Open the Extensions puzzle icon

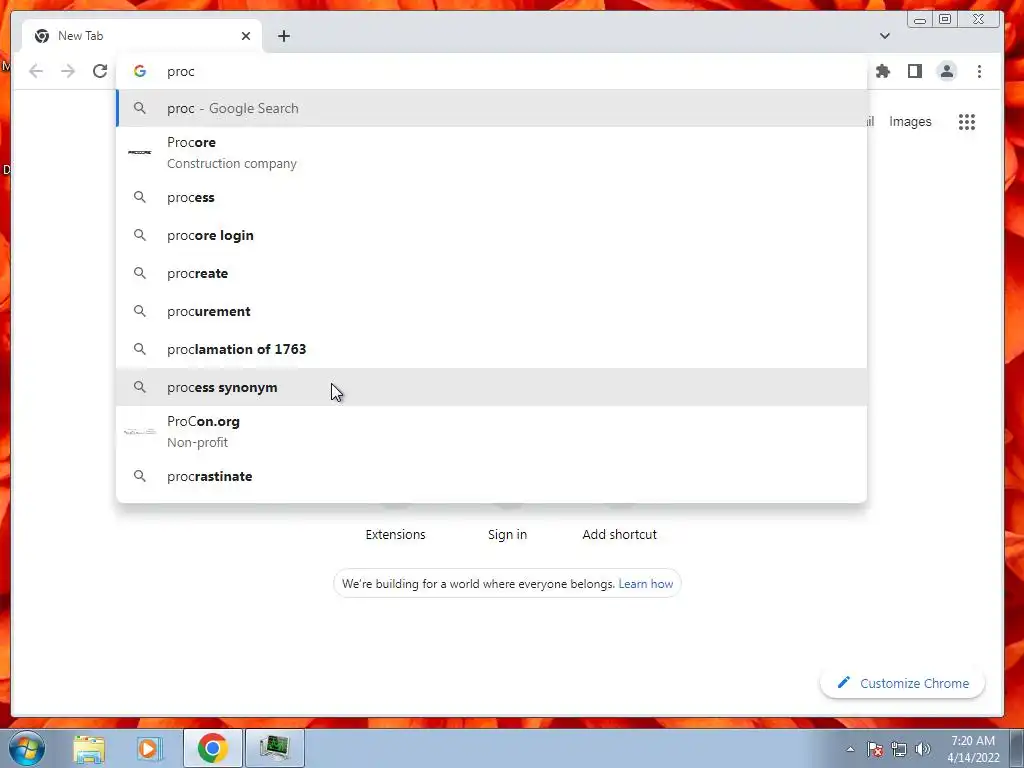coord(883,71)
